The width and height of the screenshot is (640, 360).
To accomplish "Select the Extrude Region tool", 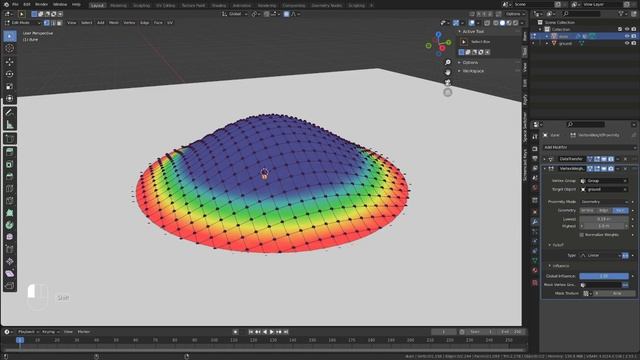I will [9, 152].
